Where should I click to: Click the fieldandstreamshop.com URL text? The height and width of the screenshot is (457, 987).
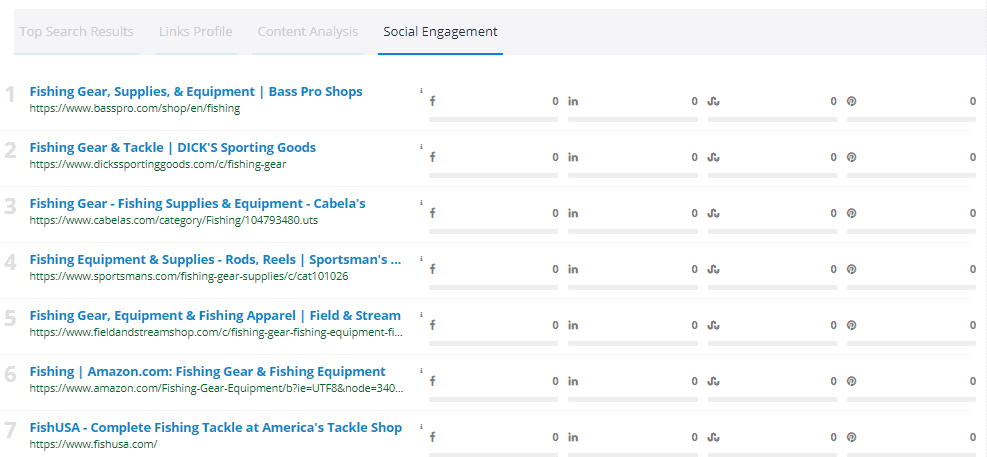tap(216, 332)
